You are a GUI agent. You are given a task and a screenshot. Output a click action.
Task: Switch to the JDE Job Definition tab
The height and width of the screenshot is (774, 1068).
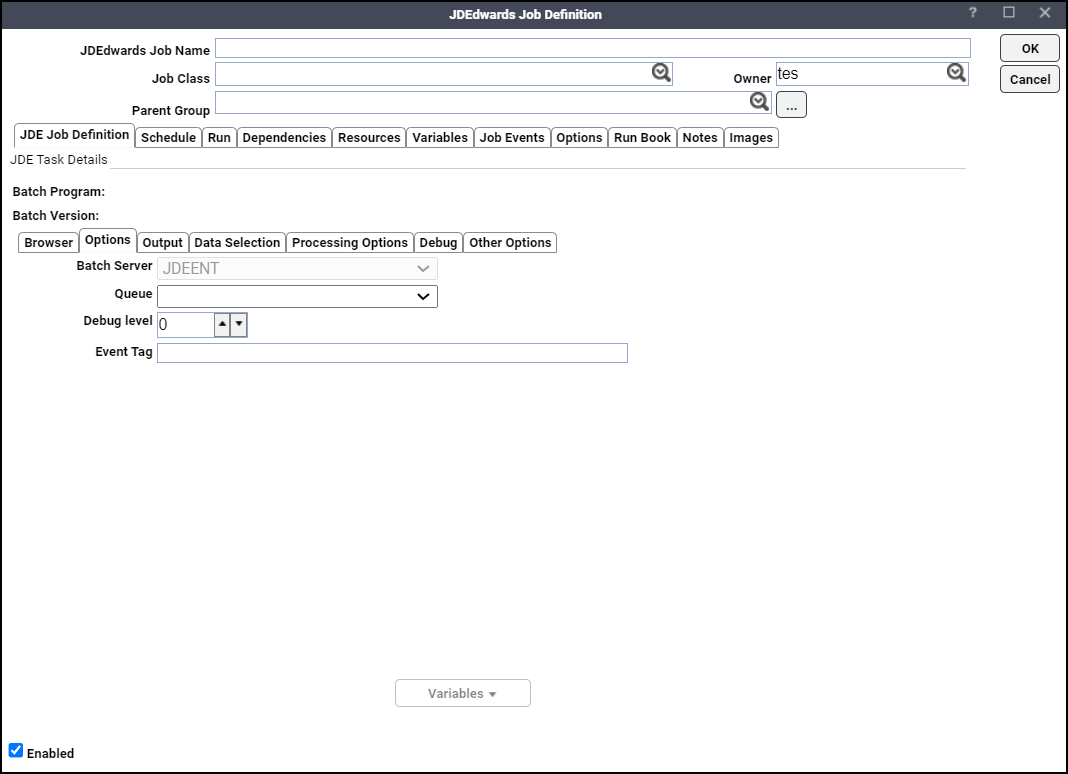74,135
